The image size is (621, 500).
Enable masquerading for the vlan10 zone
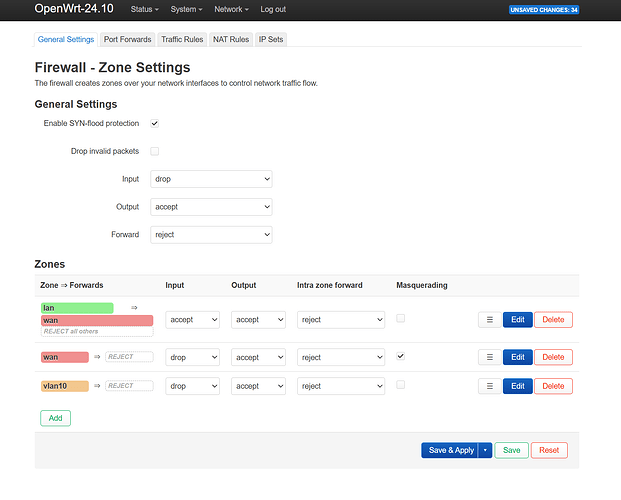(x=401, y=385)
